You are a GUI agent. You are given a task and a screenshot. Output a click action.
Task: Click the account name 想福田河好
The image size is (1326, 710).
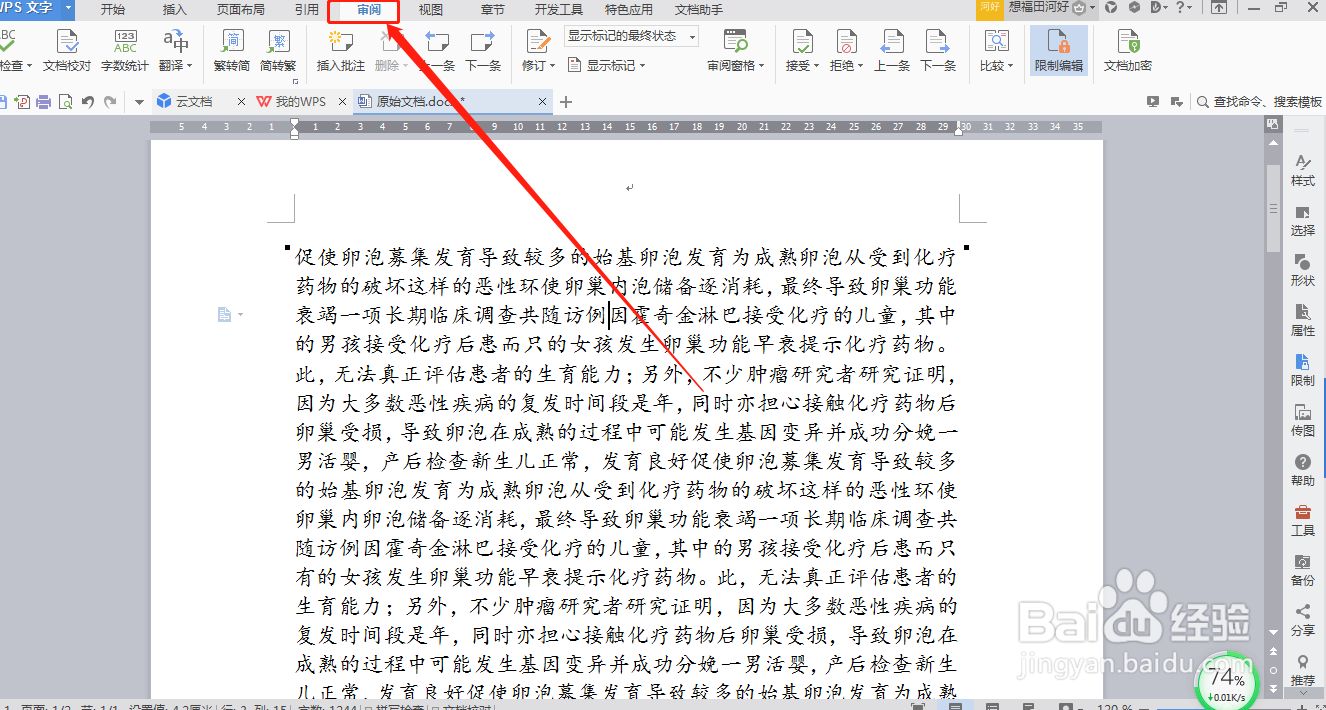pos(1037,8)
